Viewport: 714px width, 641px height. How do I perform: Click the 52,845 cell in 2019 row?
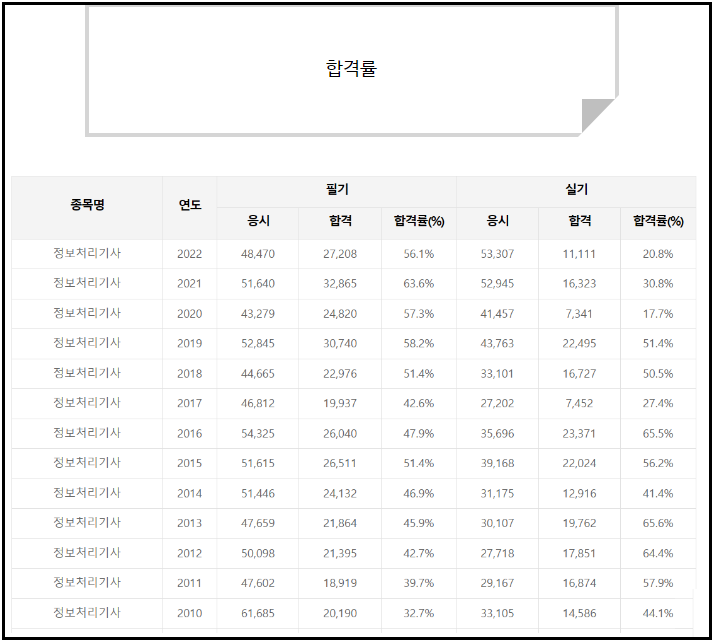click(258, 343)
